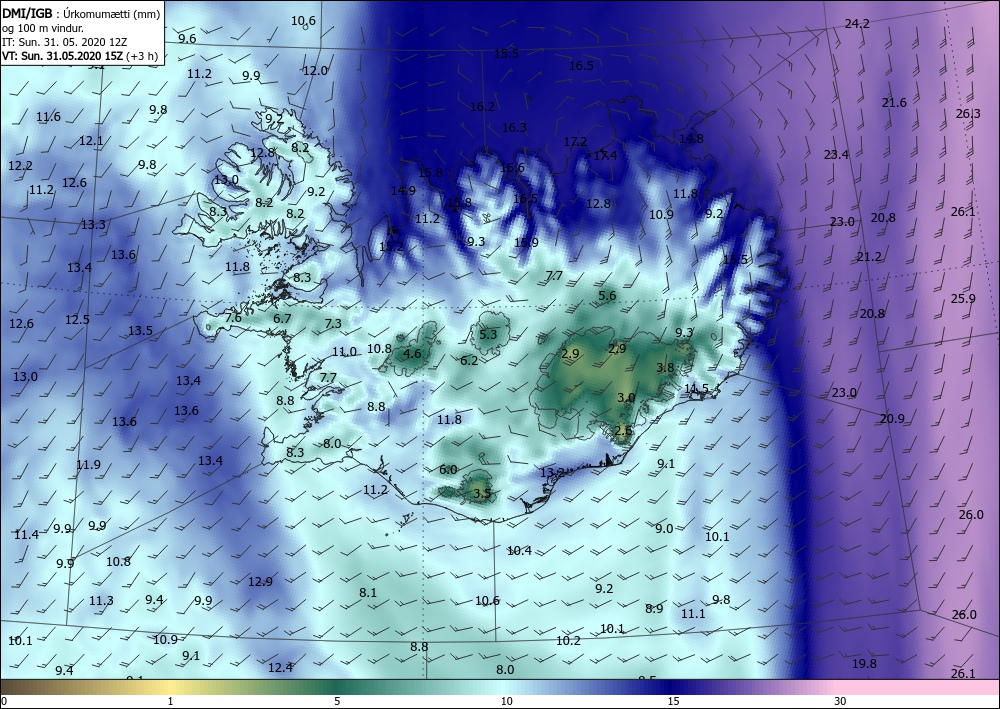
Task: Click the 10.4 value on the map
Action: (519, 550)
